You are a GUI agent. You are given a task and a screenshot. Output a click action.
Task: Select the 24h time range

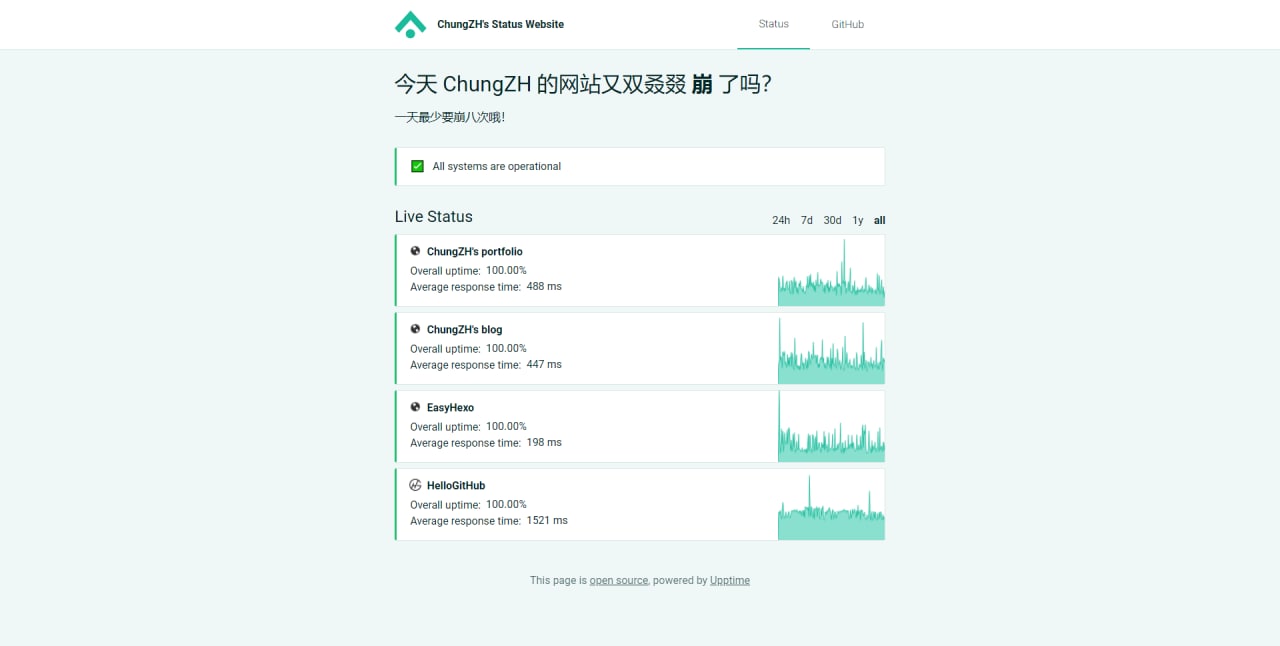click(781, 220)
